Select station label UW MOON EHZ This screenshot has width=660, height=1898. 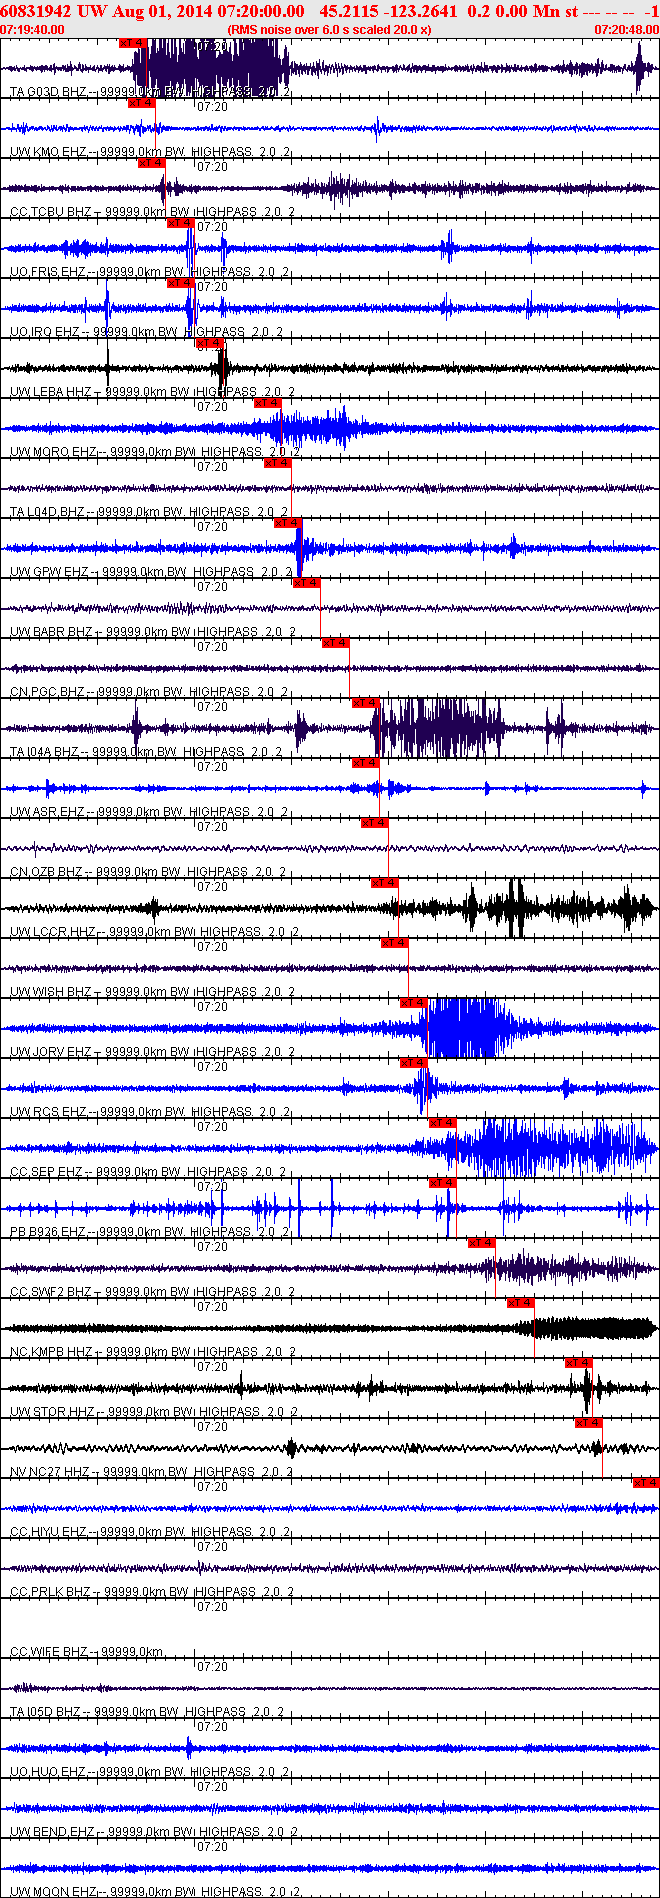(x=54, y=1892)
